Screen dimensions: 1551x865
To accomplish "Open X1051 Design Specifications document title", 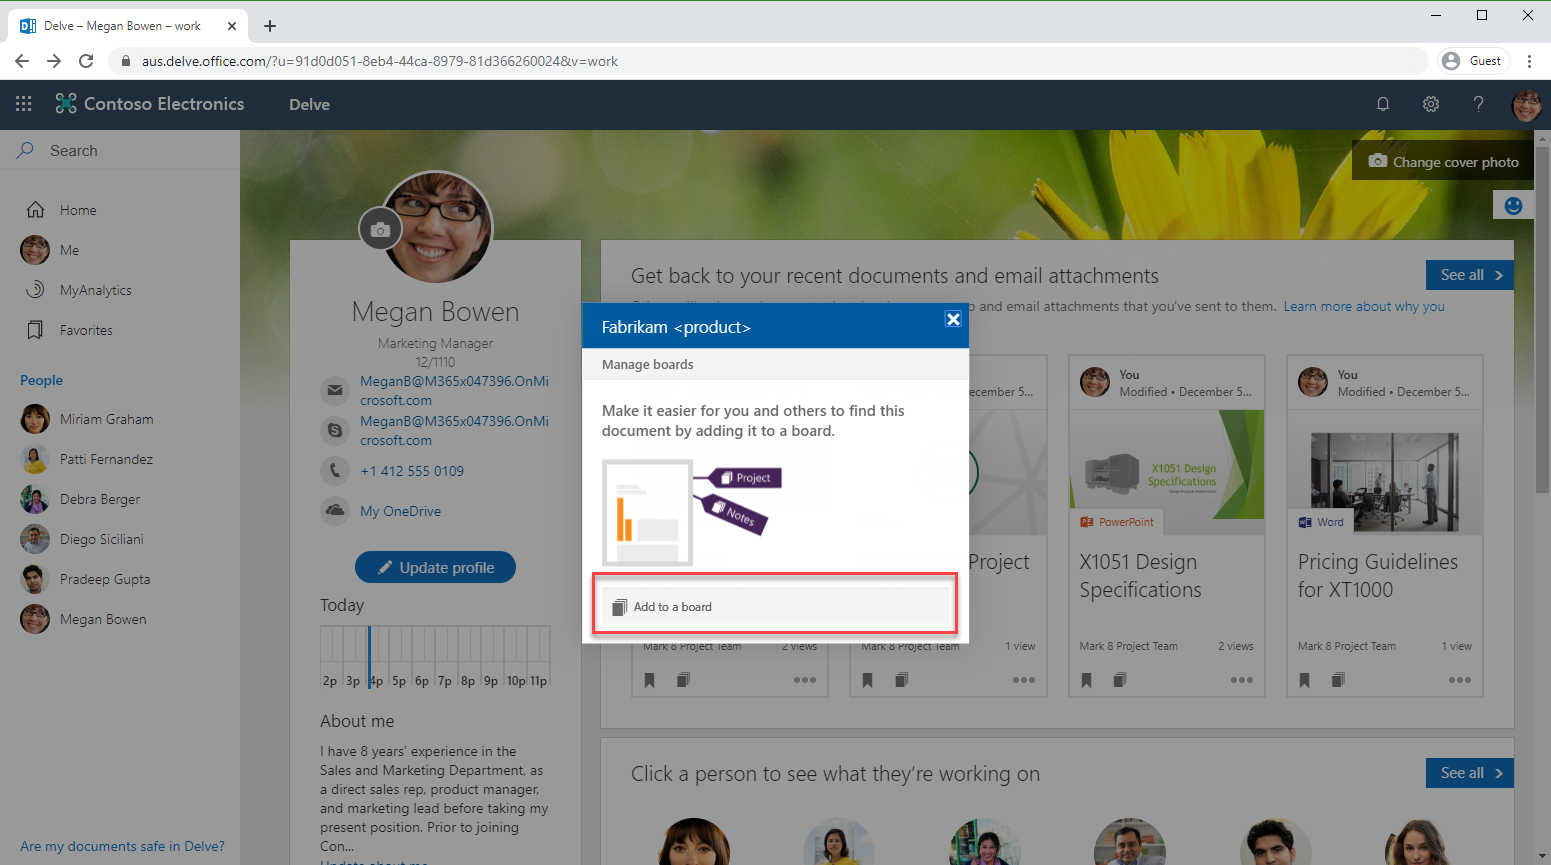I will (x=1140, y=576).
